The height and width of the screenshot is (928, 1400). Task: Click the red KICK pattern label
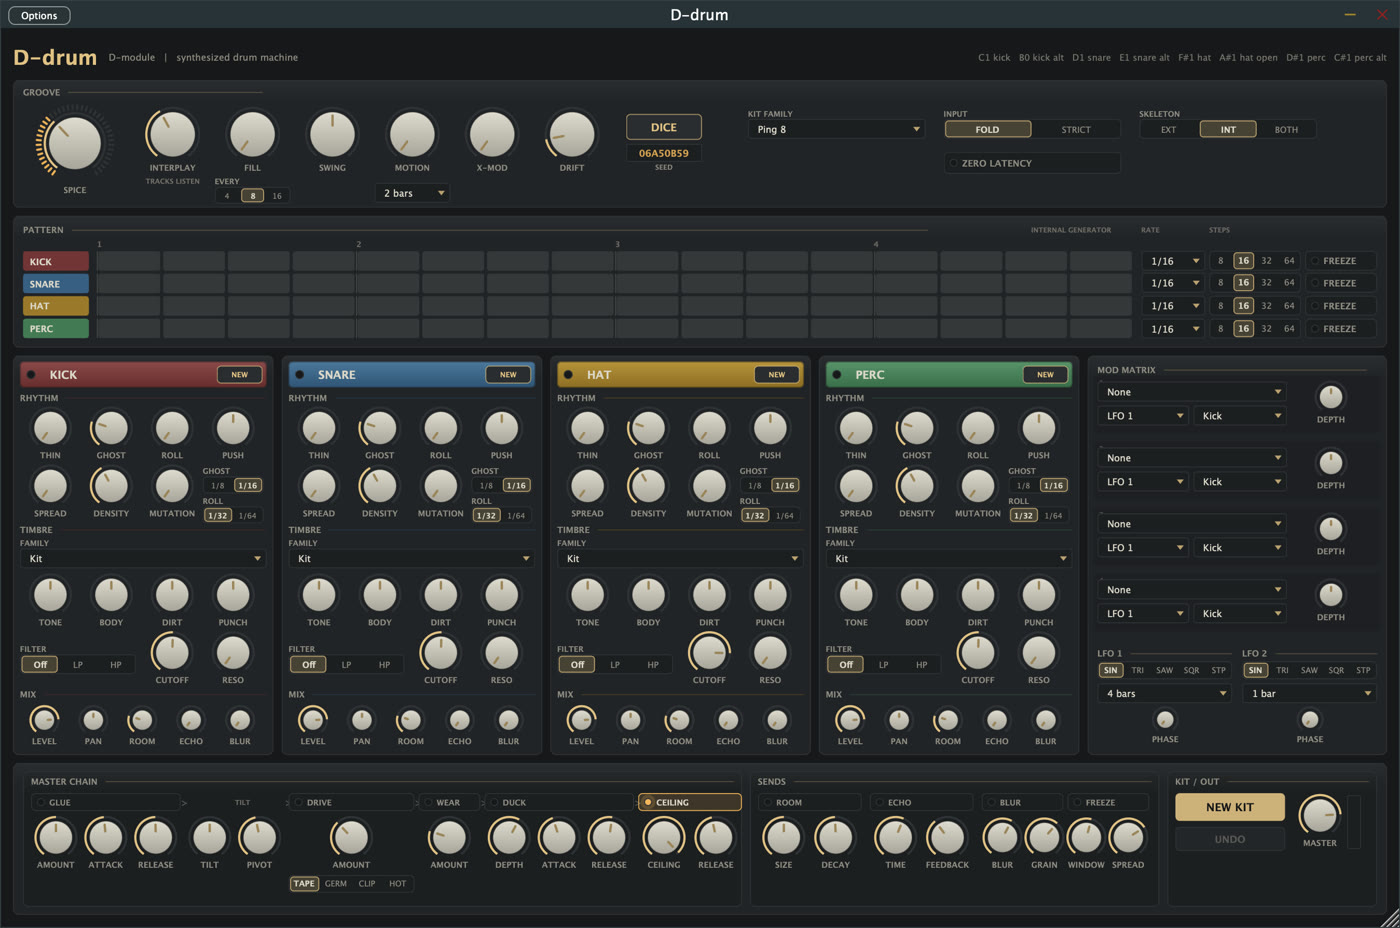pyautogui.click(x=56, y=262)
